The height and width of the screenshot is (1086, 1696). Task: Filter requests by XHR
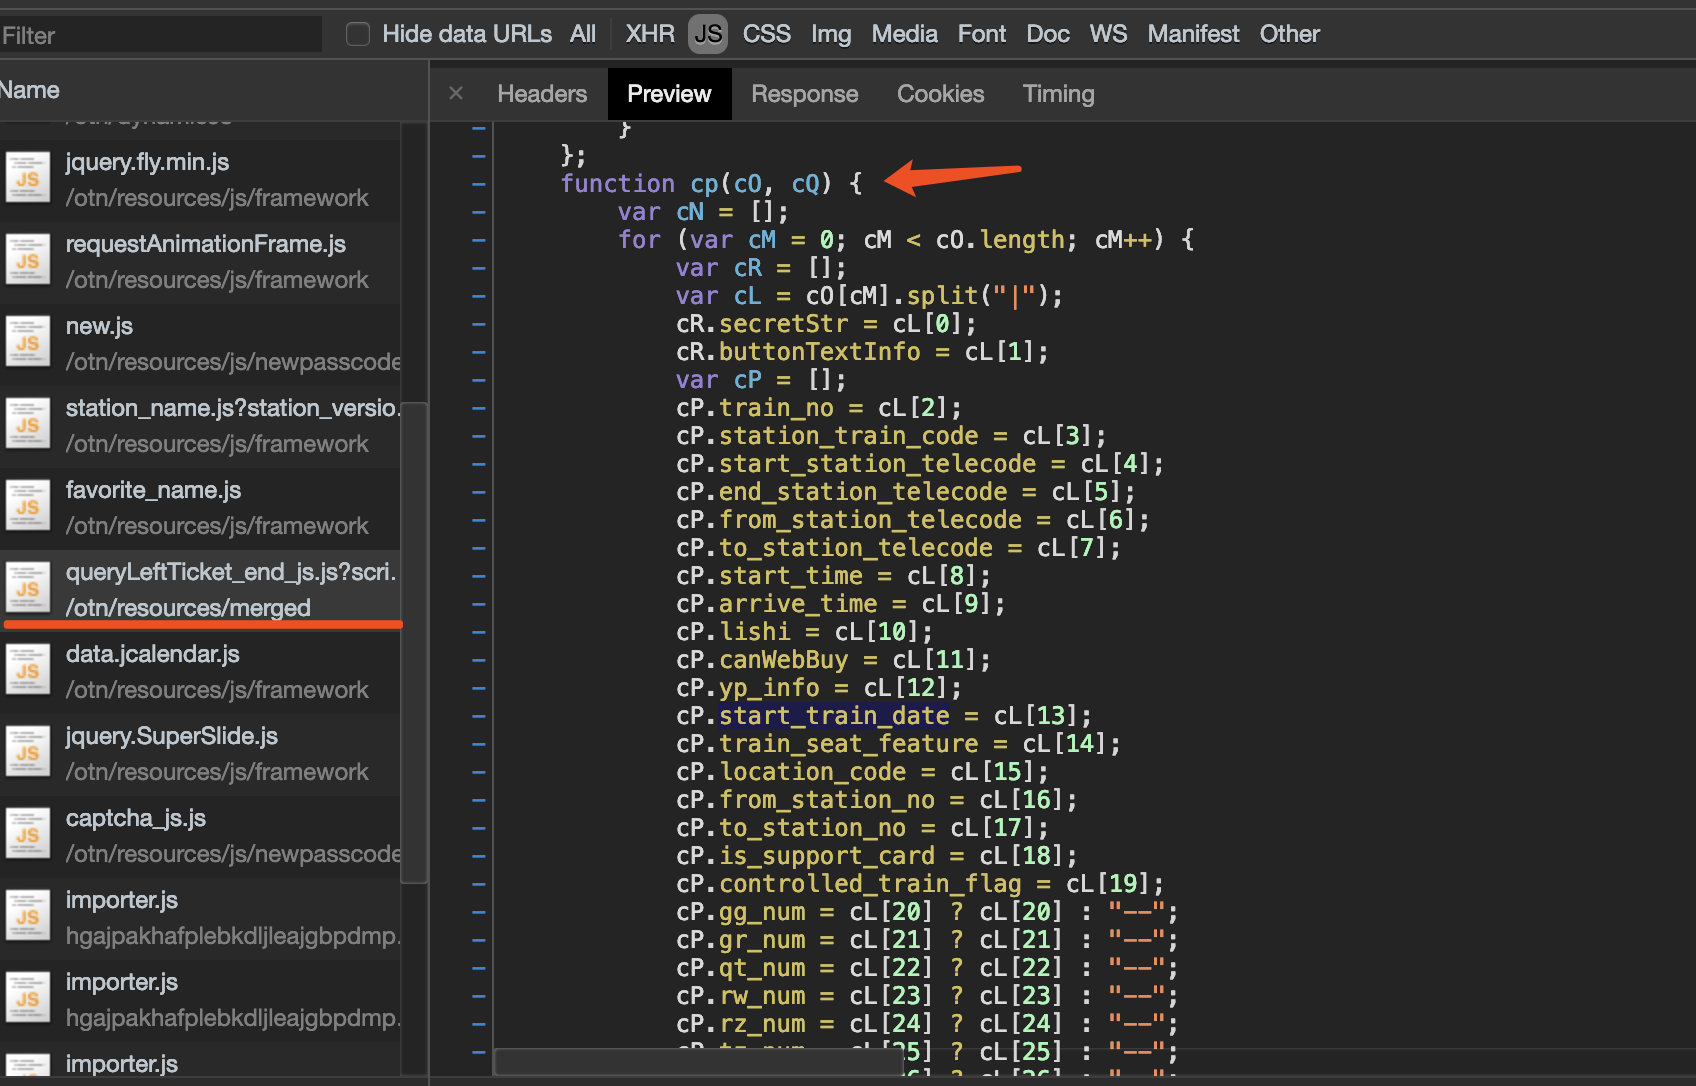click(x=650, y=34)
